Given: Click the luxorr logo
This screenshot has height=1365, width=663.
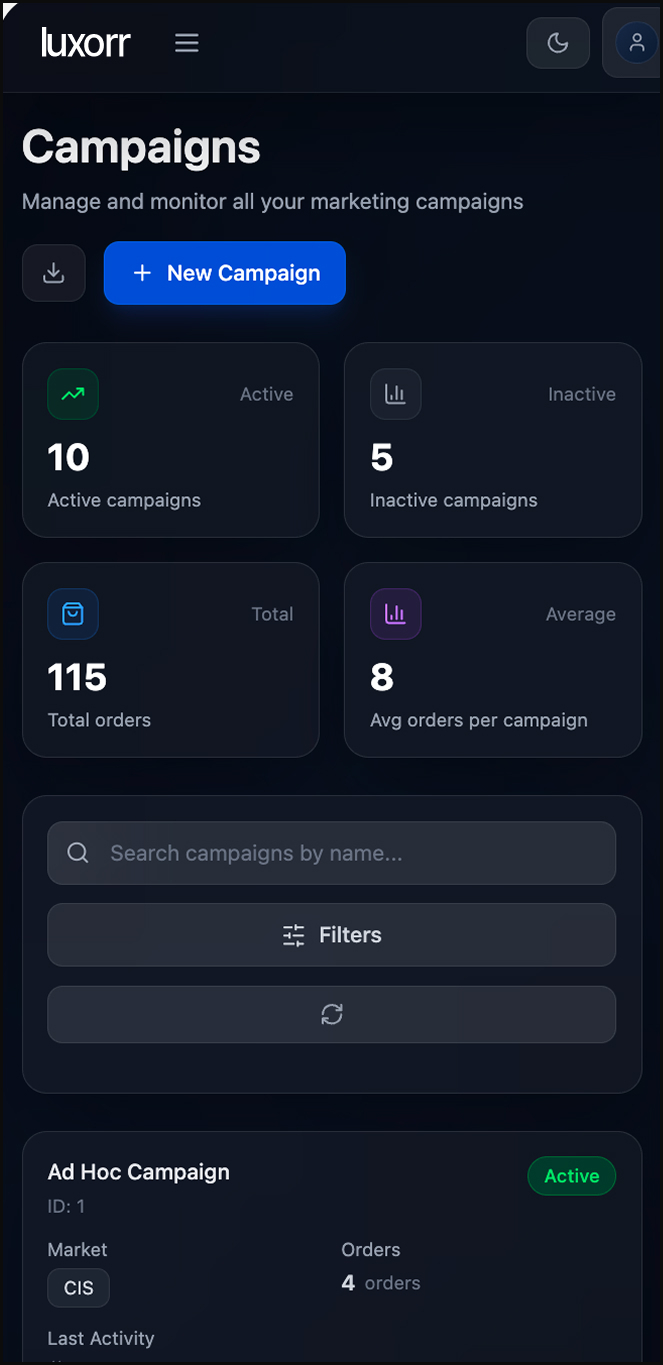Looking at the screenshot, I should 86,43.
